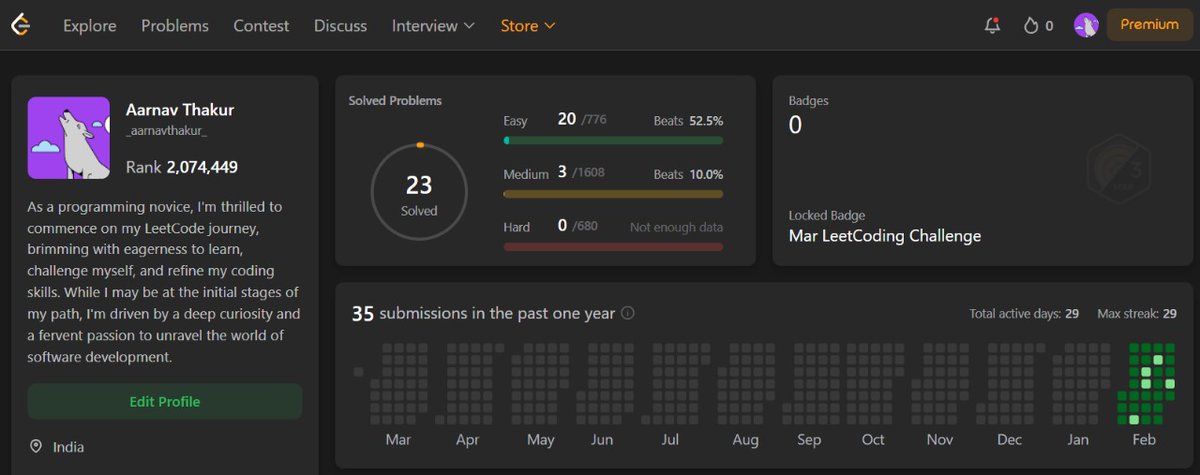Expand the Store dropdown menu
The width and height of the screenshot is (1200, 475).
pos(528,26)
